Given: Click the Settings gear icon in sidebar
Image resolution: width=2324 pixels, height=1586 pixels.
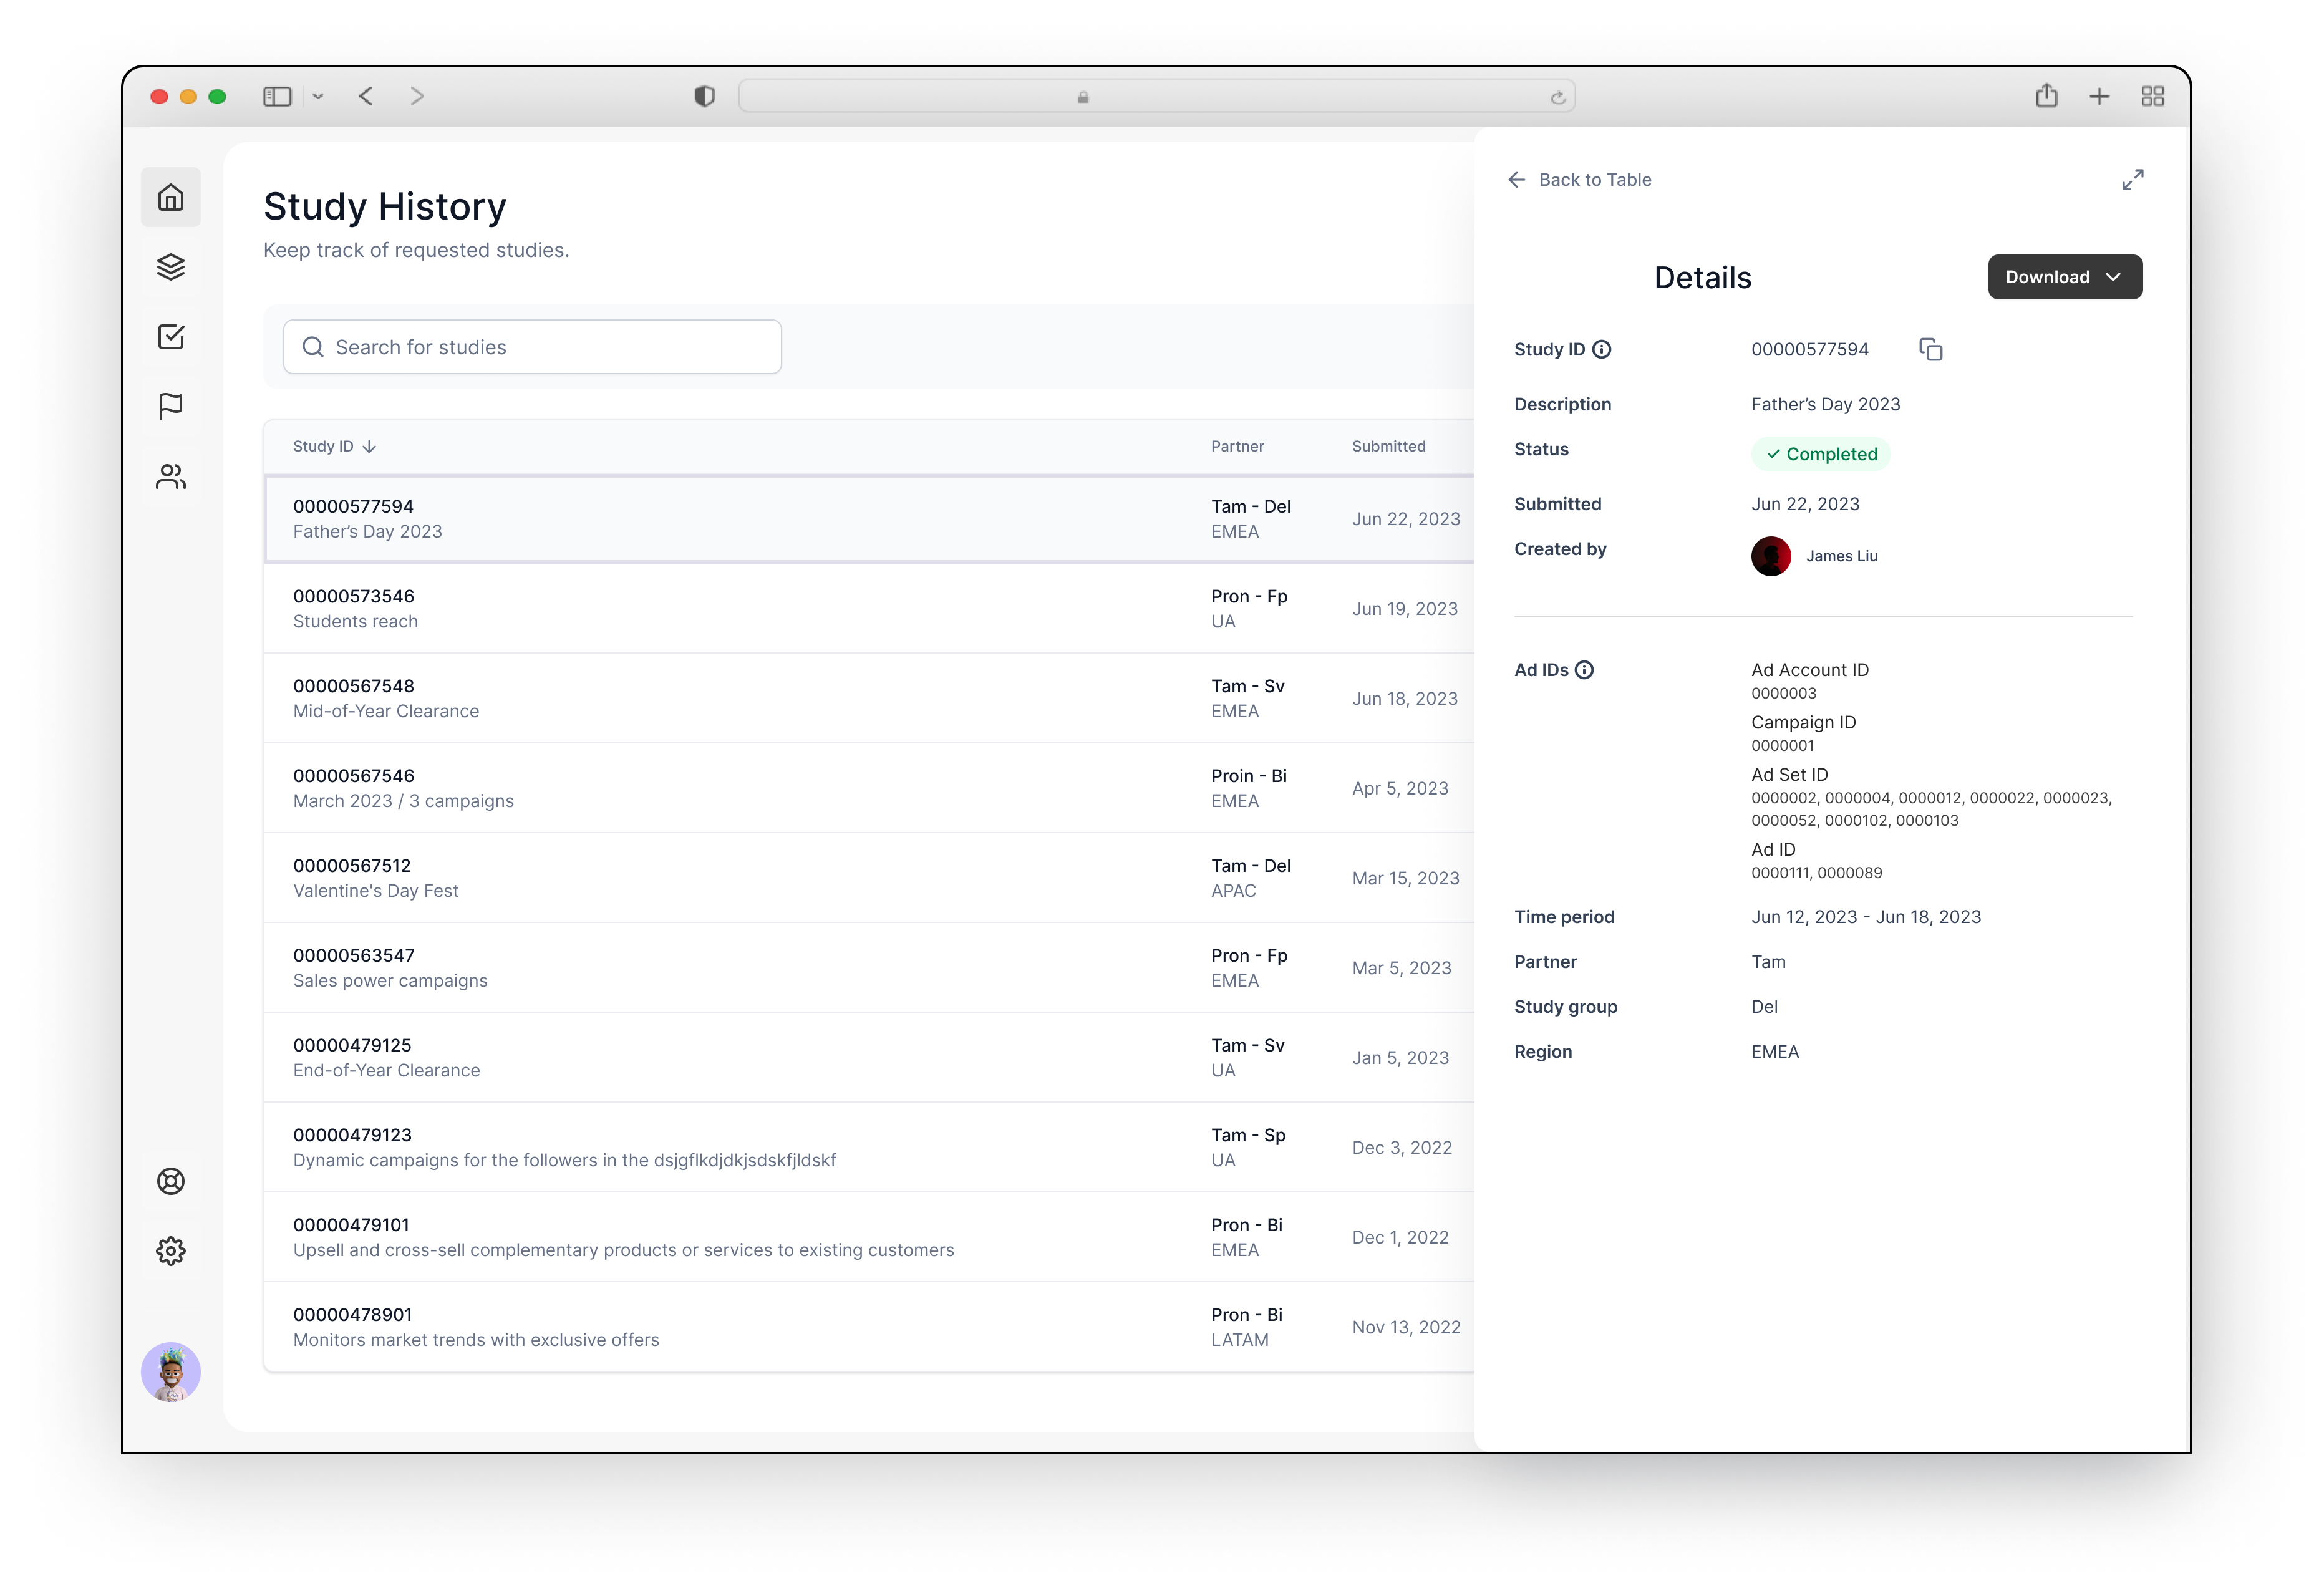Looking at the screenshot, I should [172, 1250].
